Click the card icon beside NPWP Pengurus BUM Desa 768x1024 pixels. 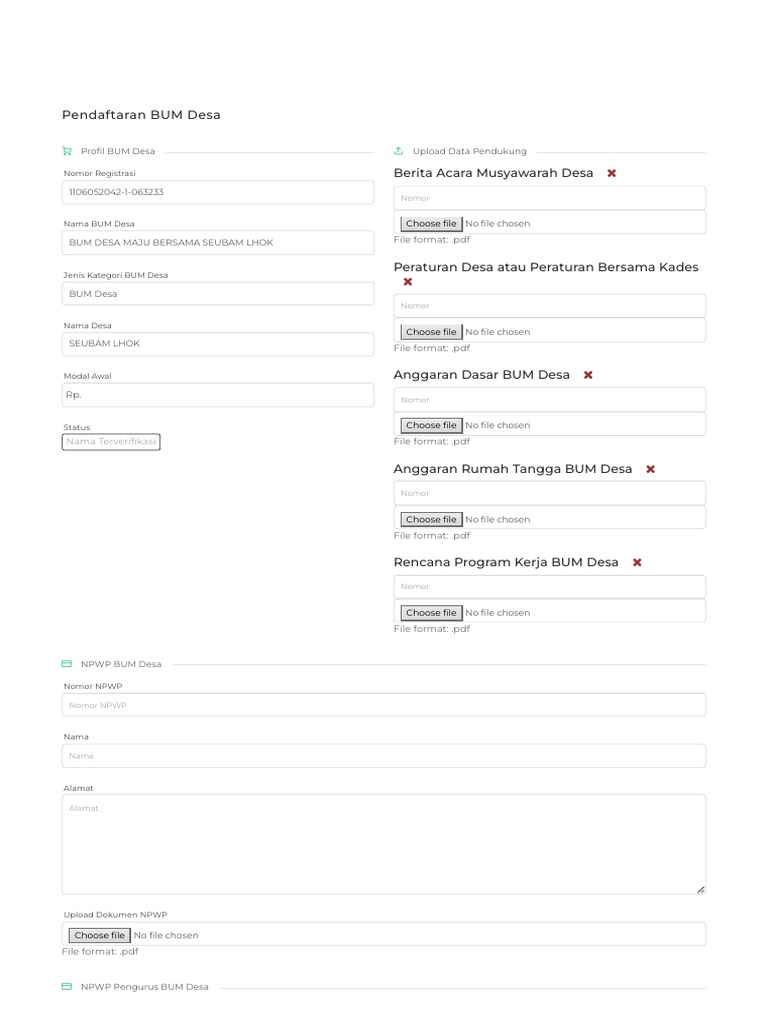pyautogui.click(x=67, y=987)
